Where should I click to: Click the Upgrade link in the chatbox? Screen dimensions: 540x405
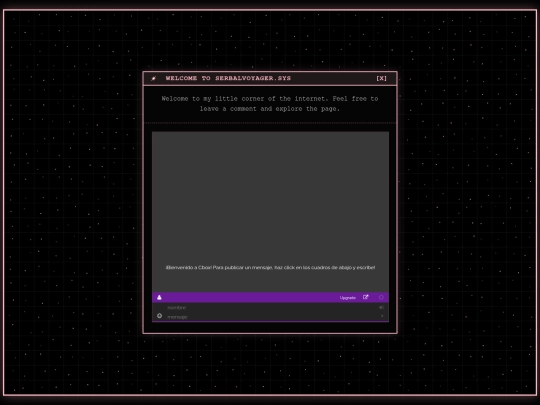pyautogui.click(x=347, y=298)
